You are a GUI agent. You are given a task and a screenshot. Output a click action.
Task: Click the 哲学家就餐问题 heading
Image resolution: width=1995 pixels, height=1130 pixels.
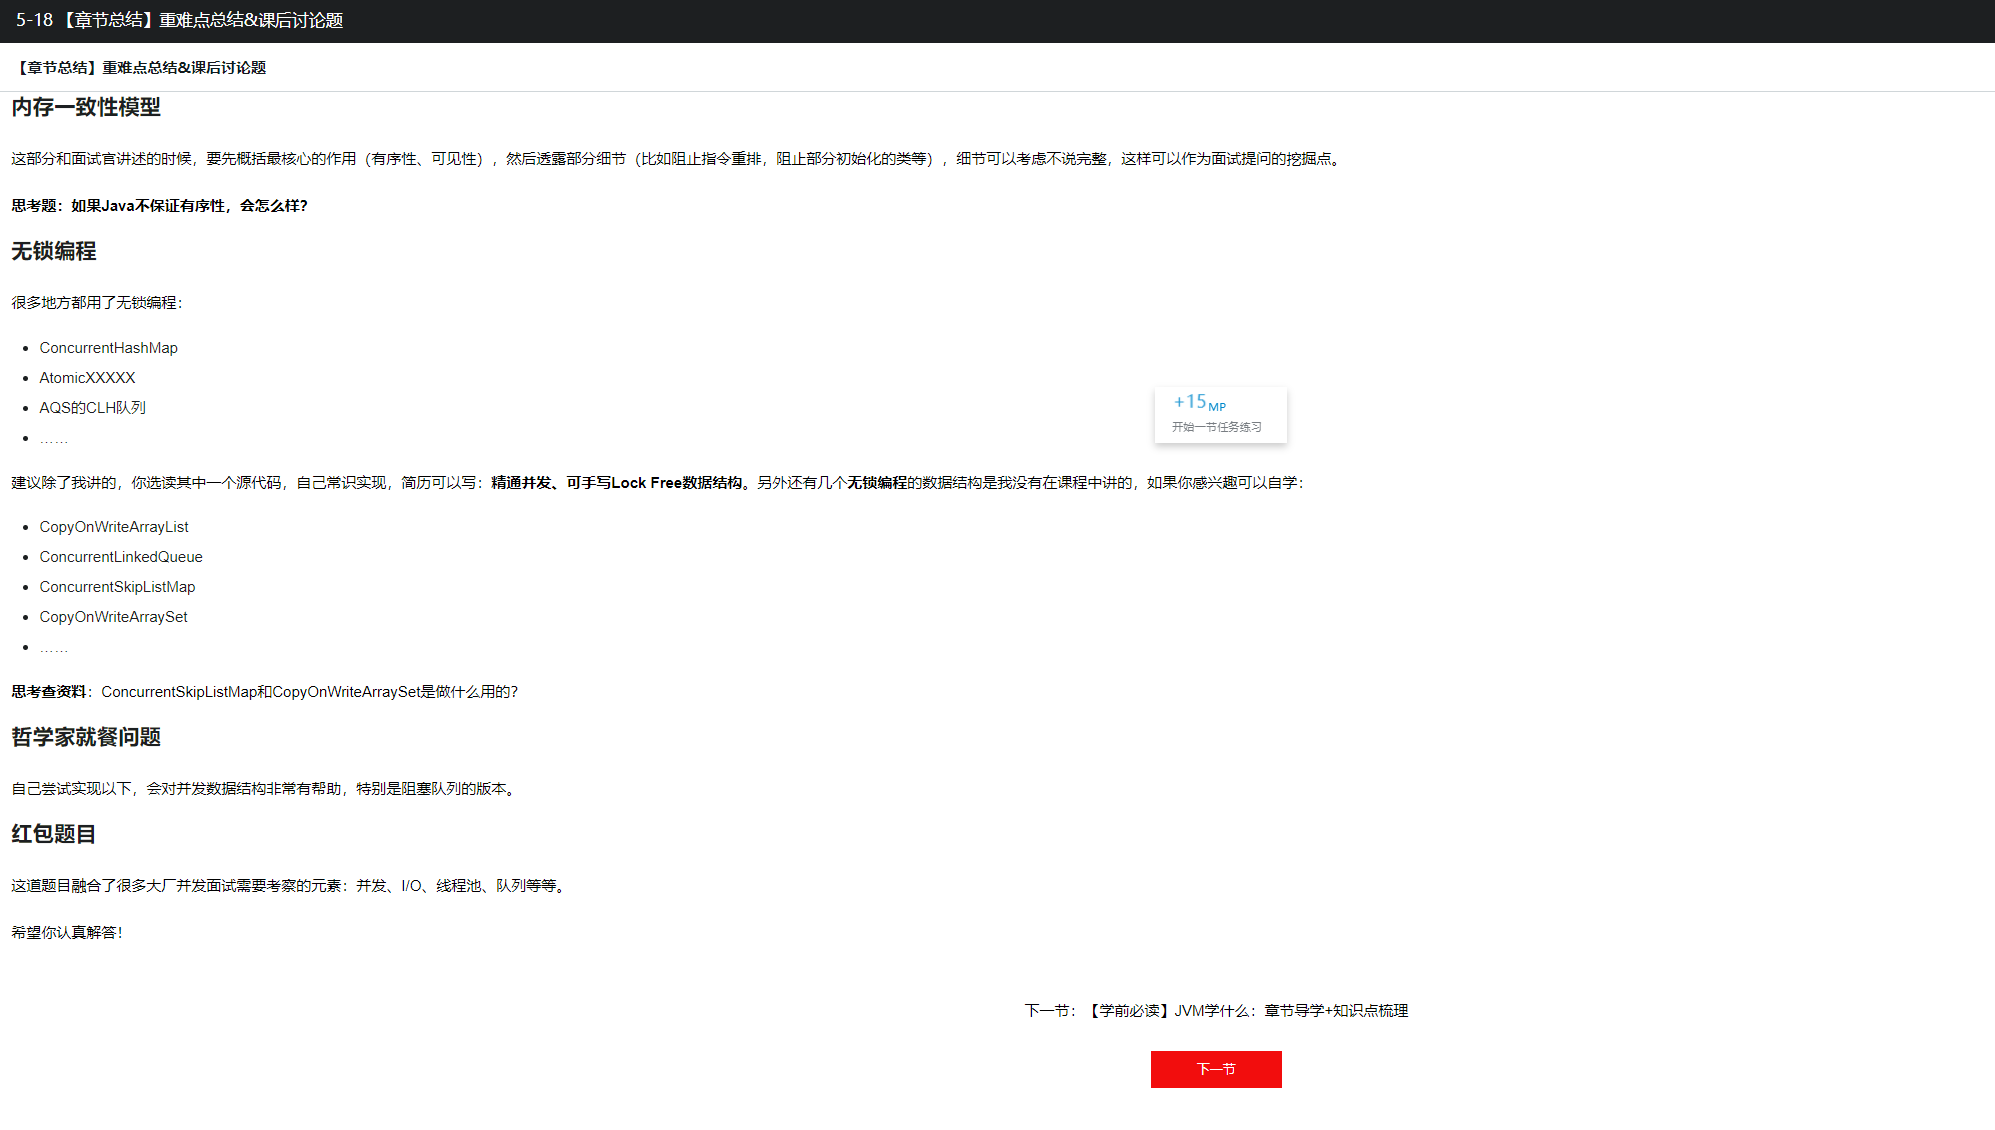[x=86, y=737]
